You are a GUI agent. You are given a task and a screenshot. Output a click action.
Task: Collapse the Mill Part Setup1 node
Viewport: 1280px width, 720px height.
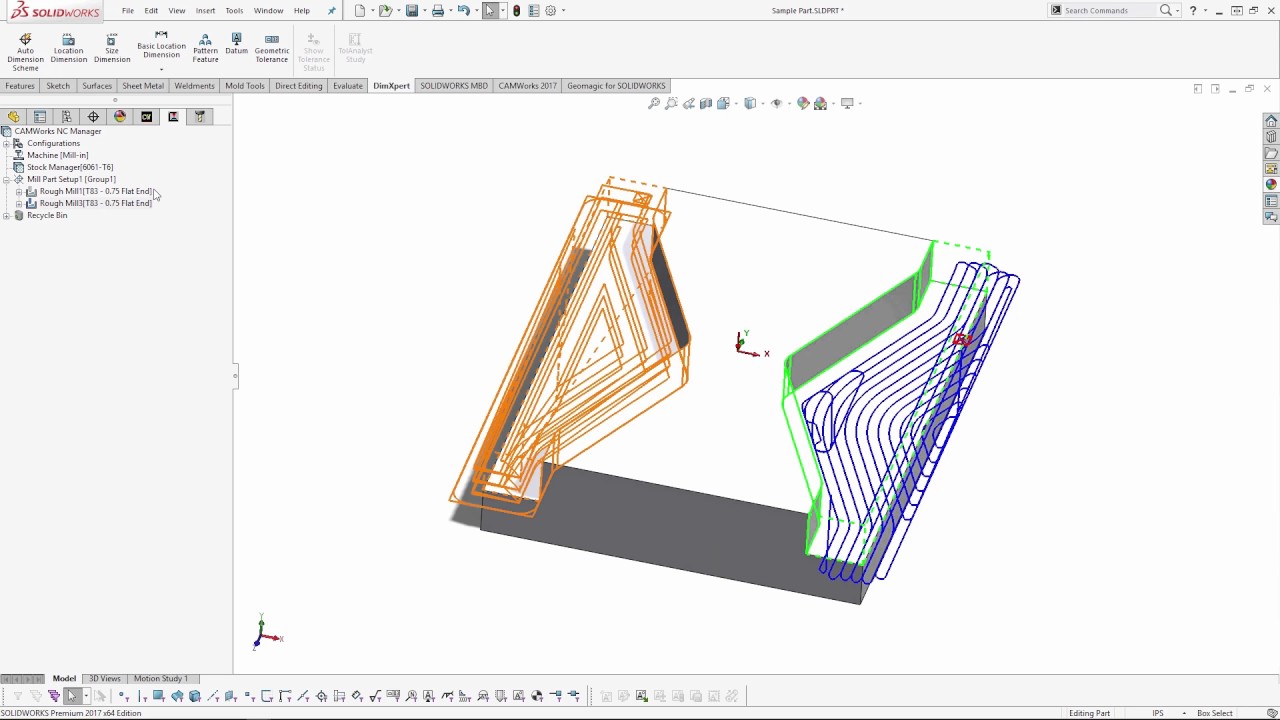[6, 179]
